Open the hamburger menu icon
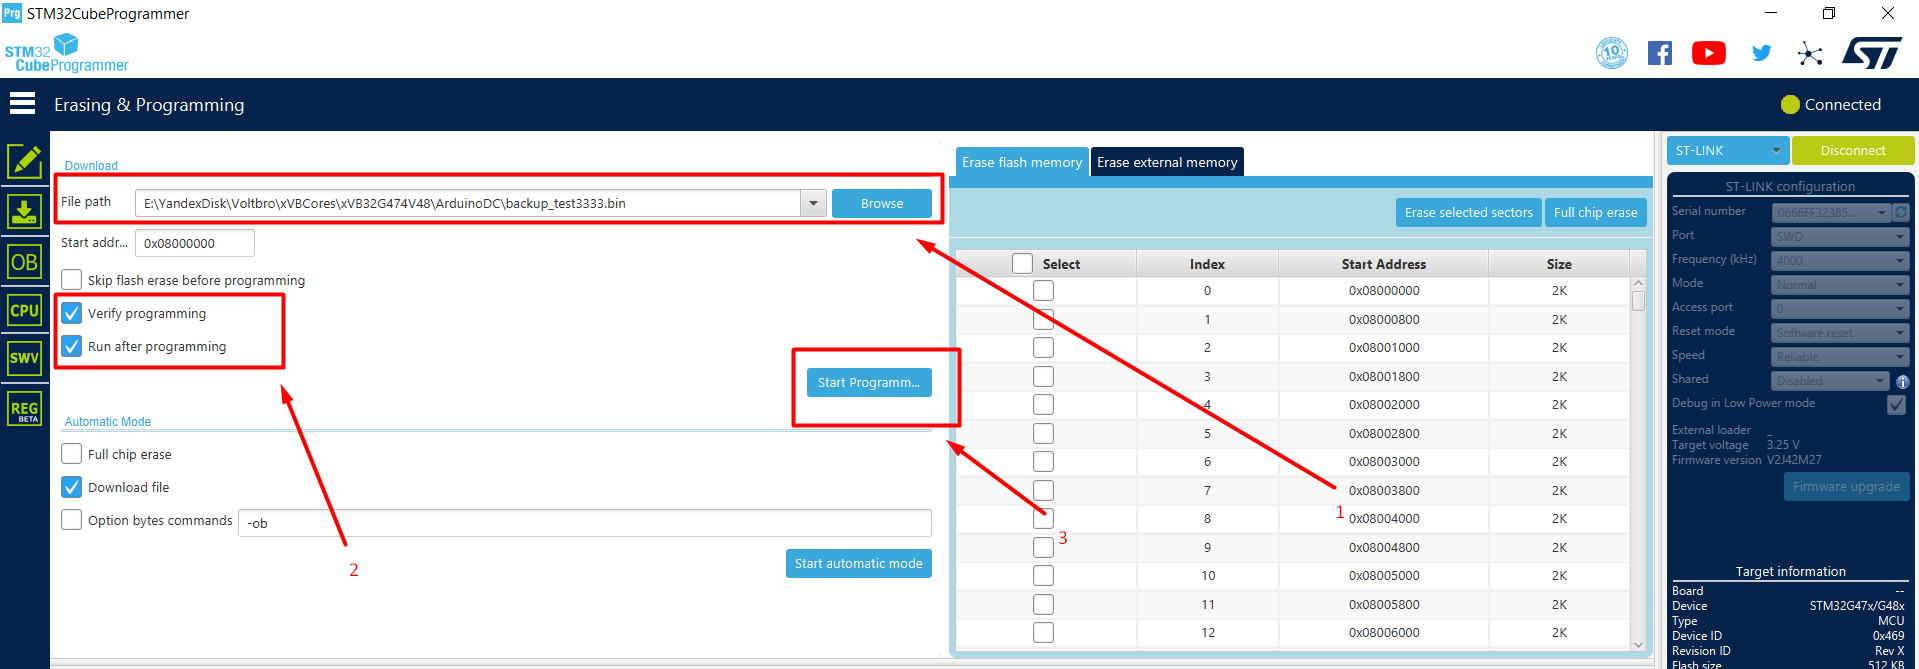 [x=22, y=104]
